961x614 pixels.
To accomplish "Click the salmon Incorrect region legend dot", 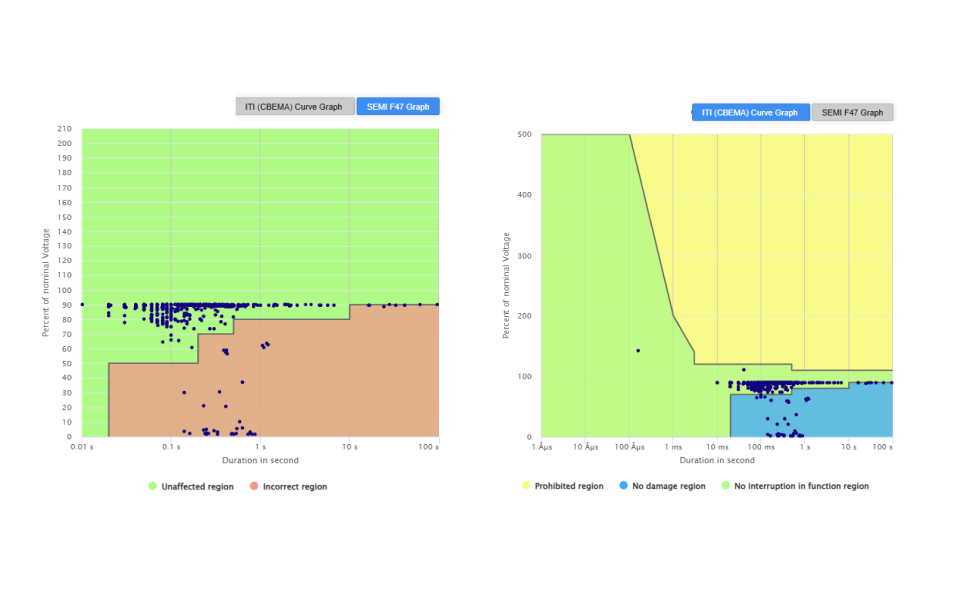I will click(x=254, y=486).
